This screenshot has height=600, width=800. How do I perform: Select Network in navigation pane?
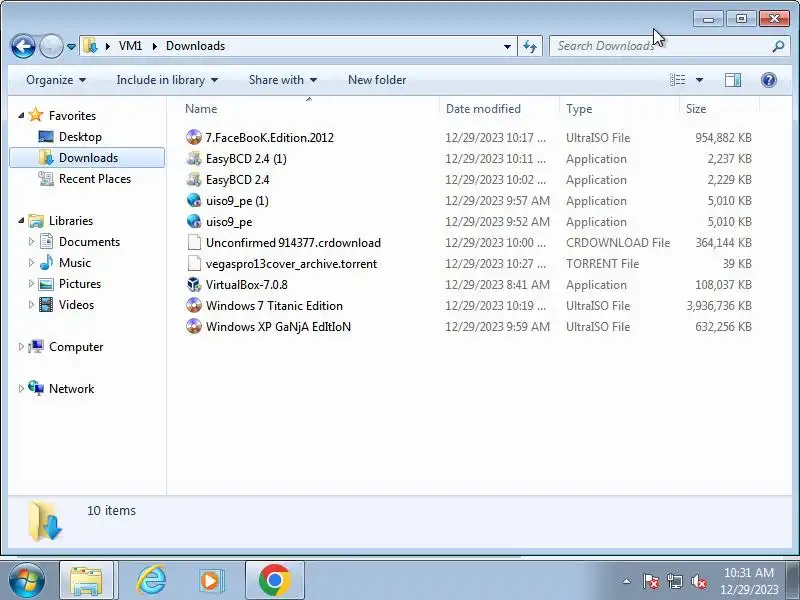click(71, 389)
